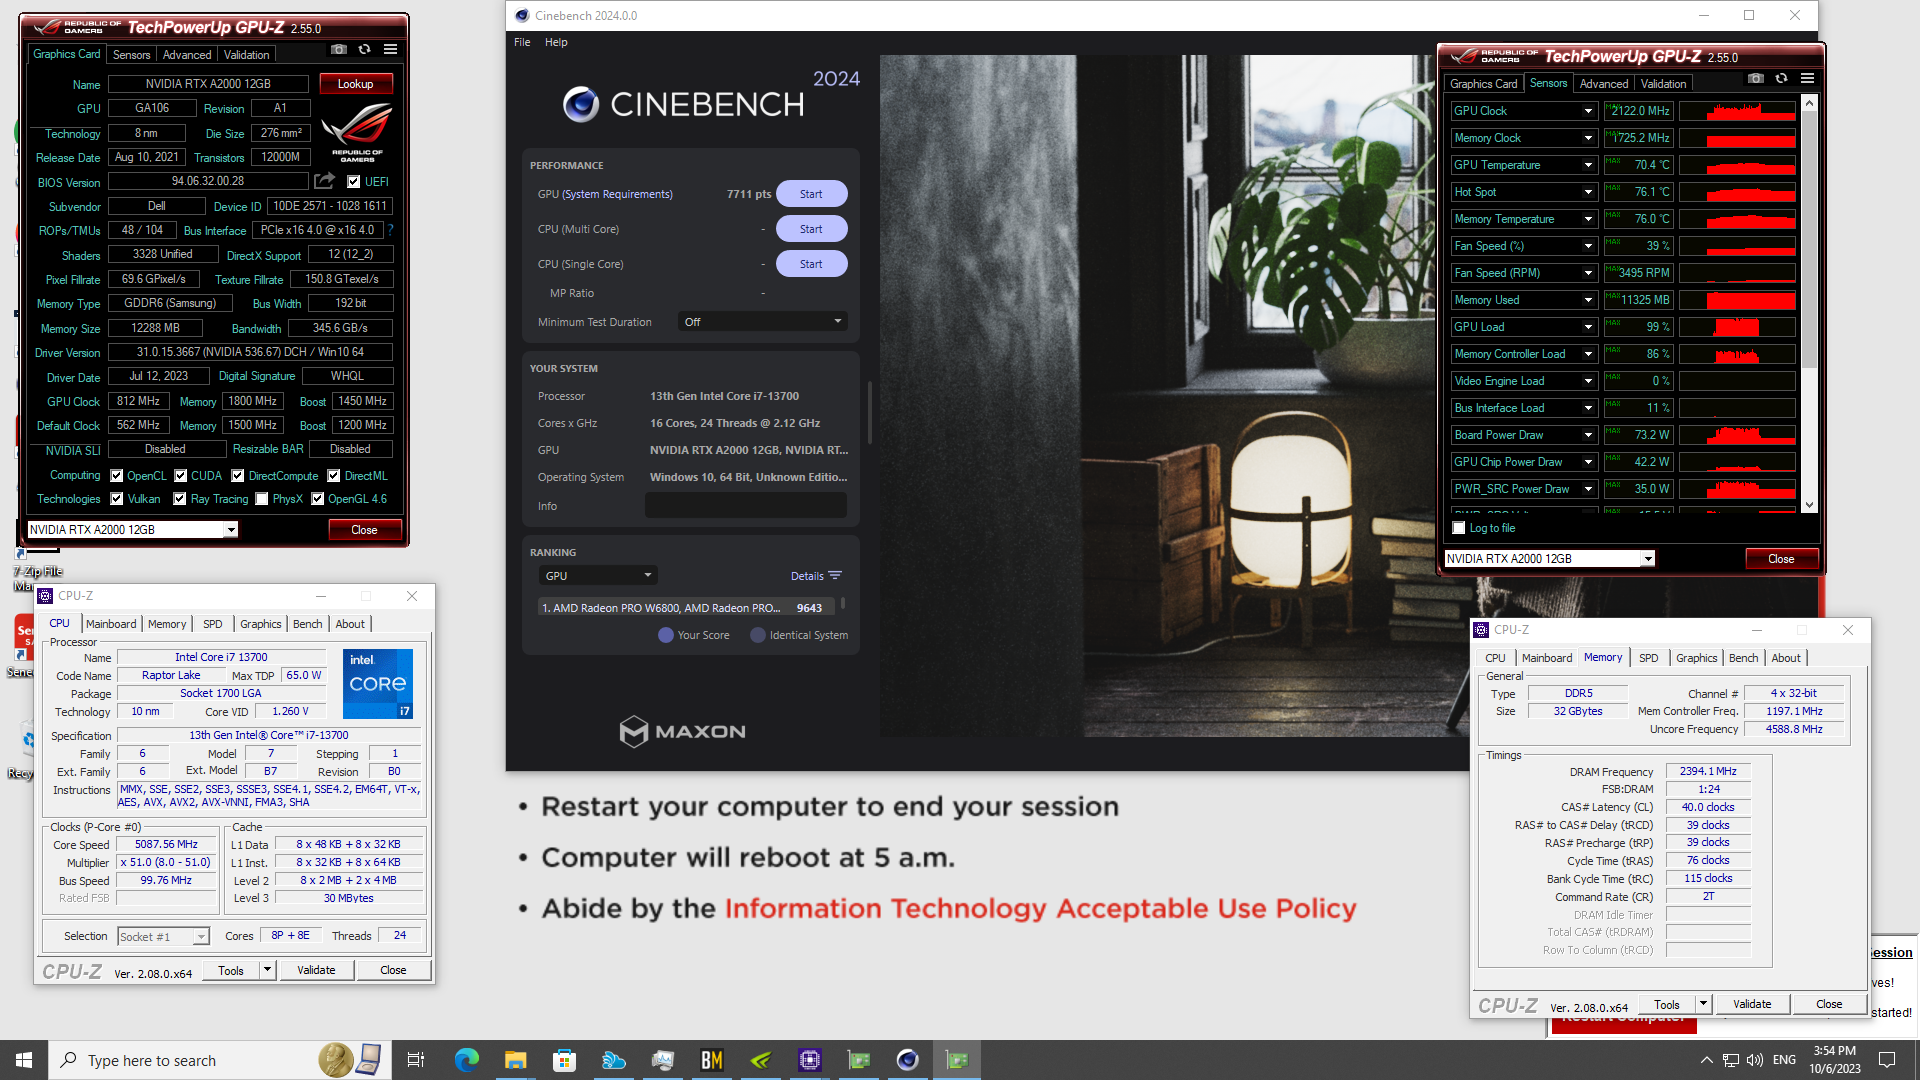Image resolution: width=1920 pixels, height=1080 pixels.
Task: Expand the Board Power Draw sensor dropdown
Action: [1588, 435]
